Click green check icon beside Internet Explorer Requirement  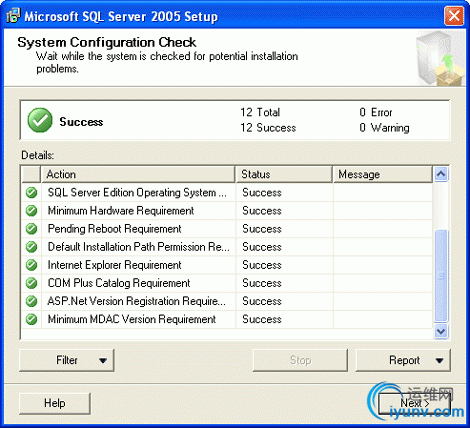point(31,265)
